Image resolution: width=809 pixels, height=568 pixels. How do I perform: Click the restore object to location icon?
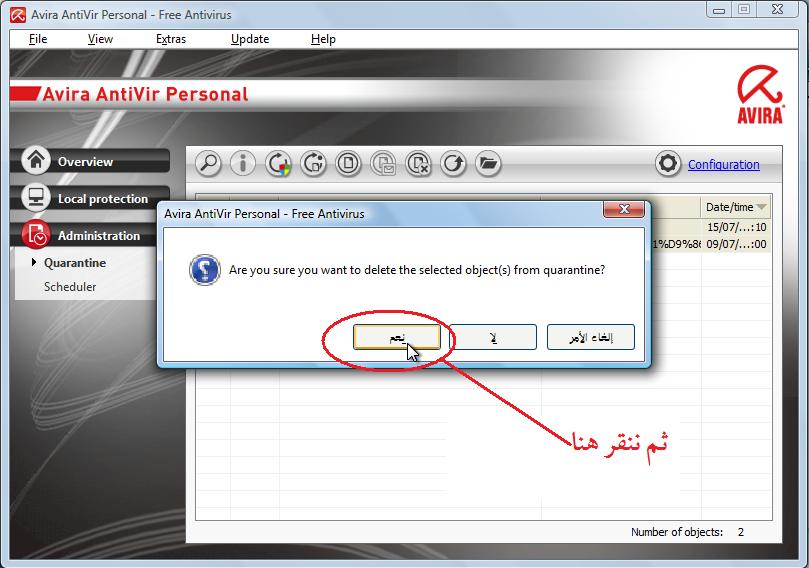tap(313, 164)
